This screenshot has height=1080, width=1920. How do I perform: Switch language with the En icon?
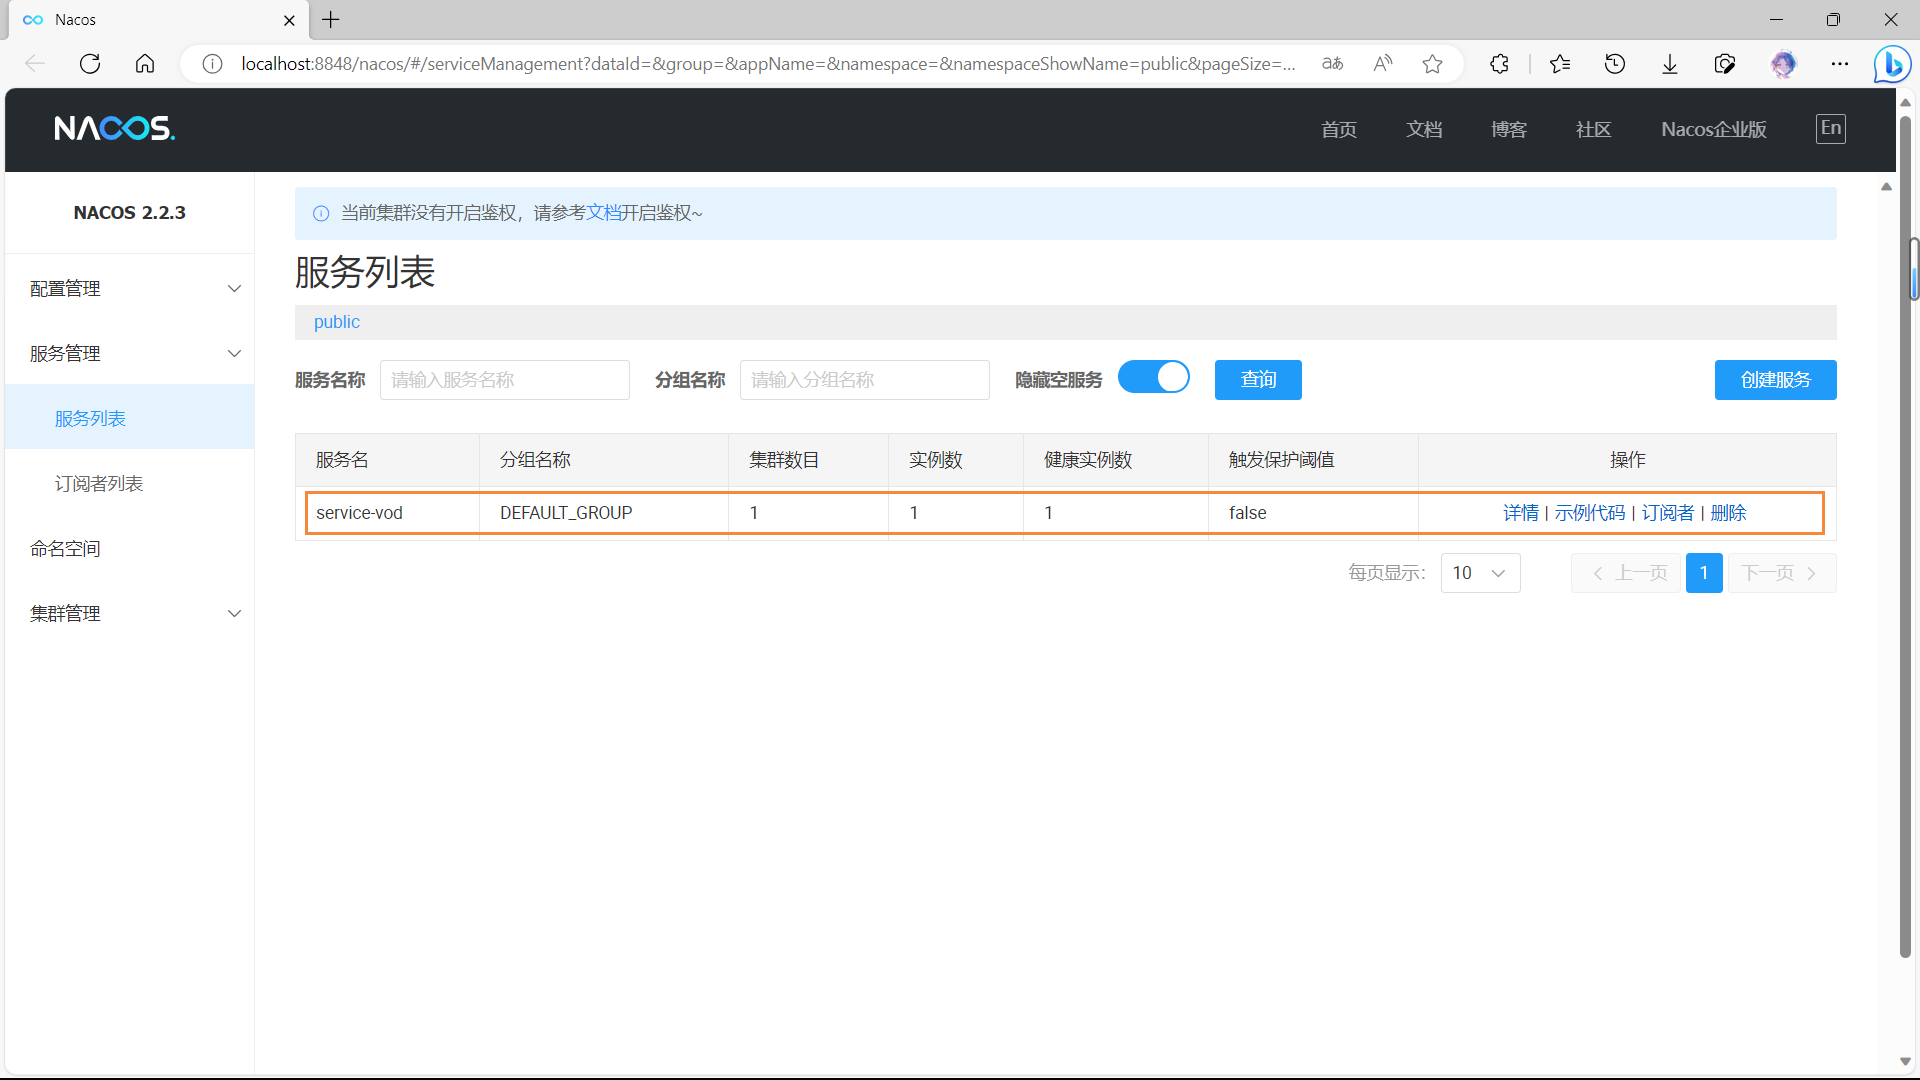coord(1830,128)
